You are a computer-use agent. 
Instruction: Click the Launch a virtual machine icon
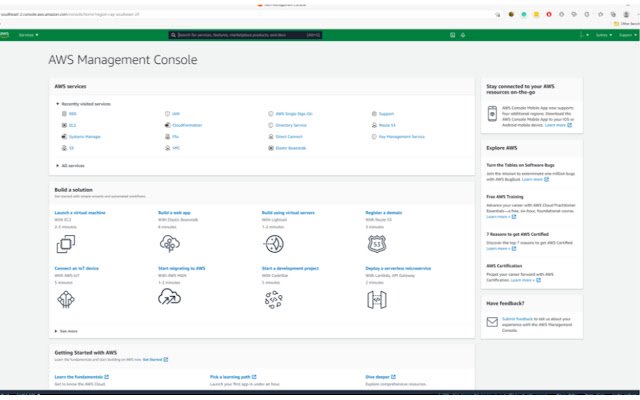pos(66,244)
